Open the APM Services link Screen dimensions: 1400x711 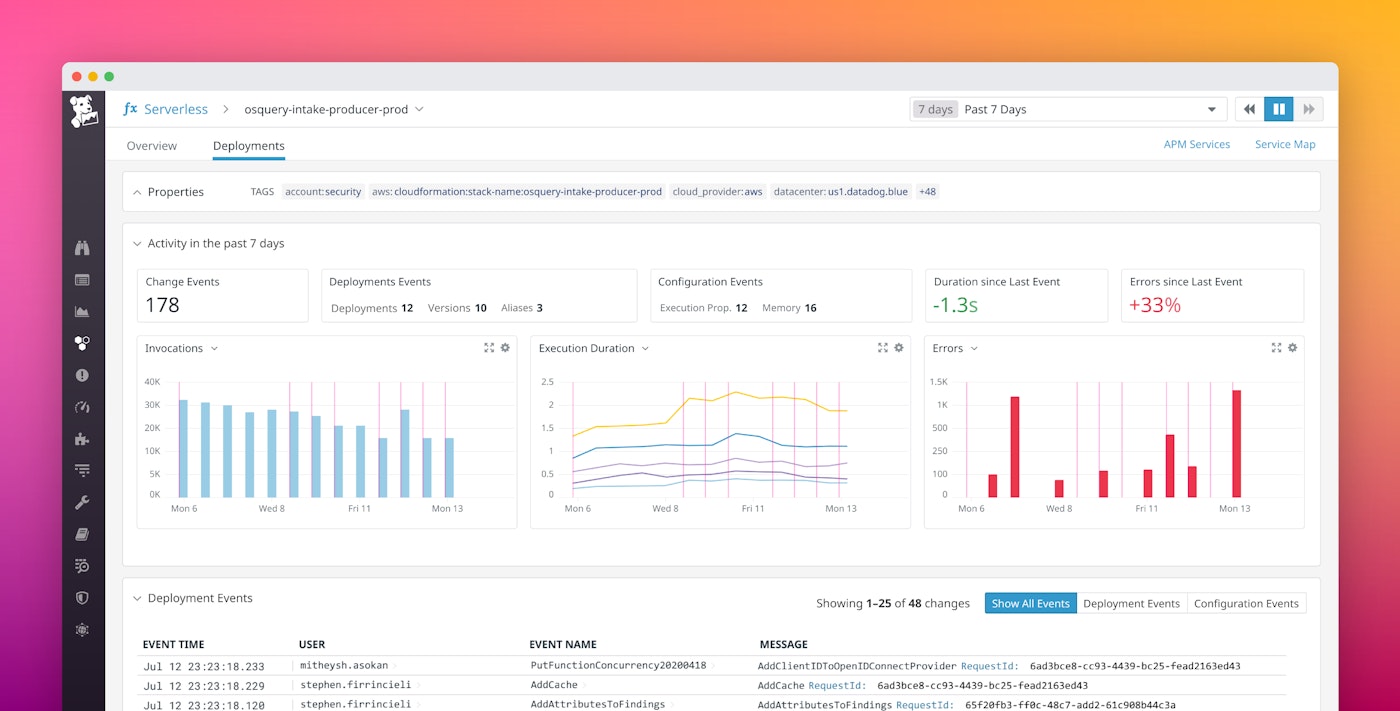(x=1197, y=144)
